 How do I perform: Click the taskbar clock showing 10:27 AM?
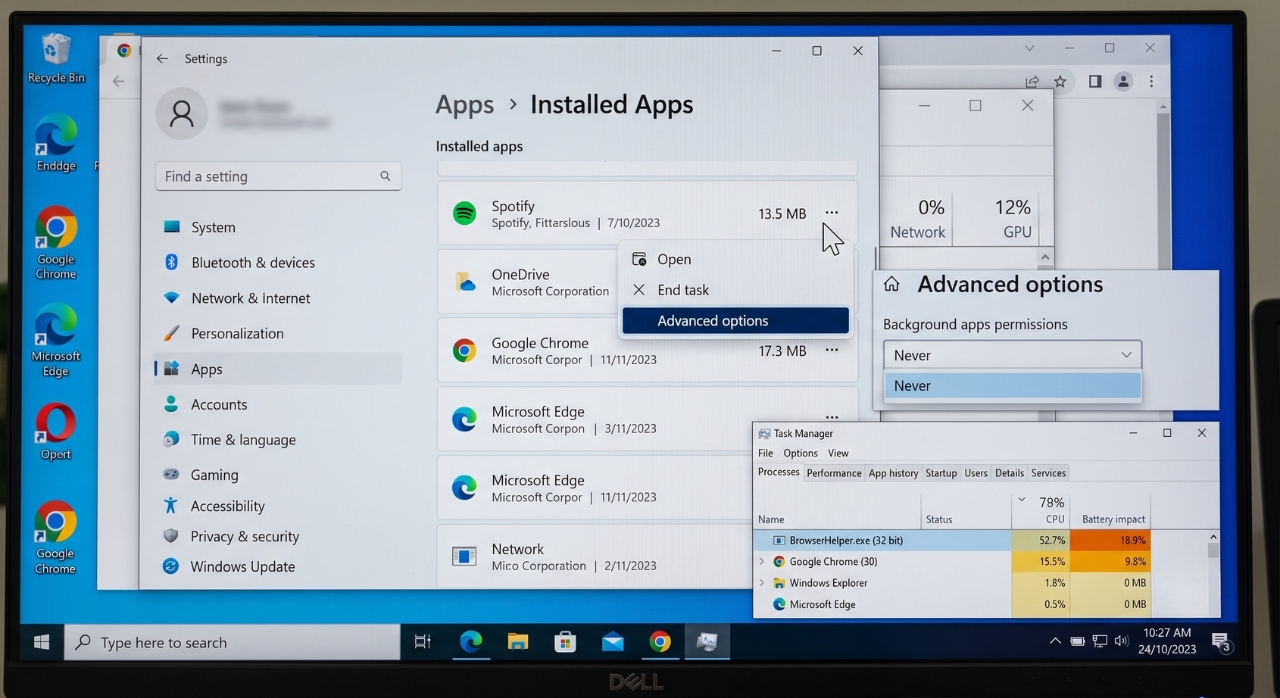pos(1167,641)
